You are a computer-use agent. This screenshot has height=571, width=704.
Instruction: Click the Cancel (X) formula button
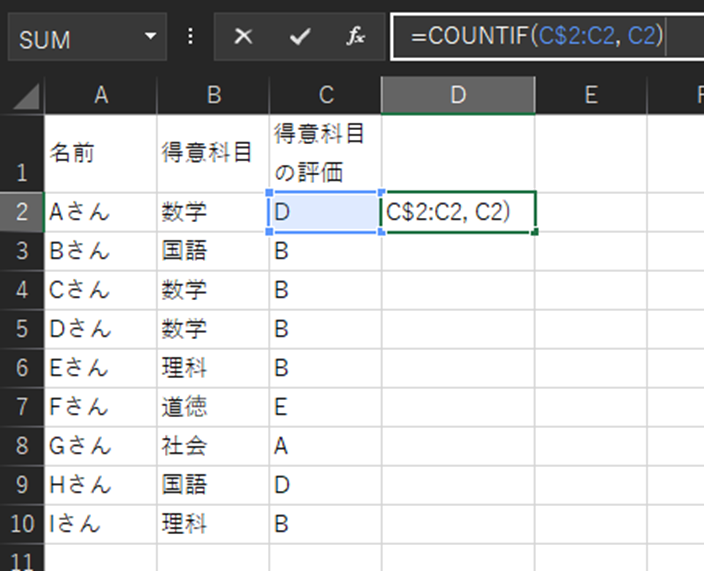click(x=243, y=38)
